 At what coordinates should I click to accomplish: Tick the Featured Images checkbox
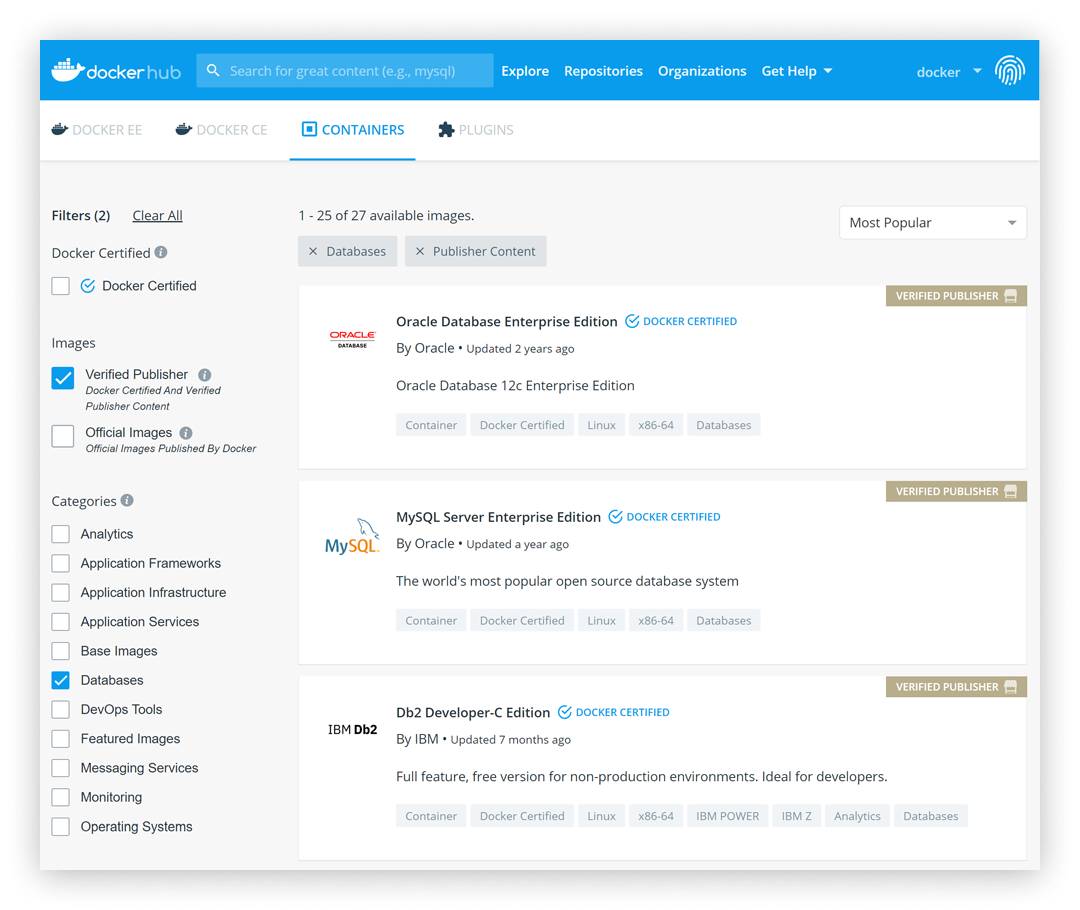pos(61,739)
